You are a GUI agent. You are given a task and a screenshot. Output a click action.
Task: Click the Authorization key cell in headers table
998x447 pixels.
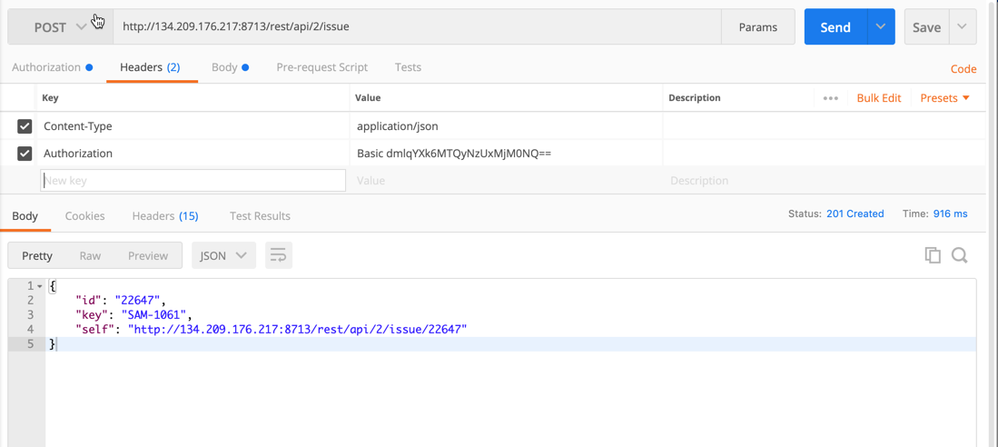coord(193,153)
